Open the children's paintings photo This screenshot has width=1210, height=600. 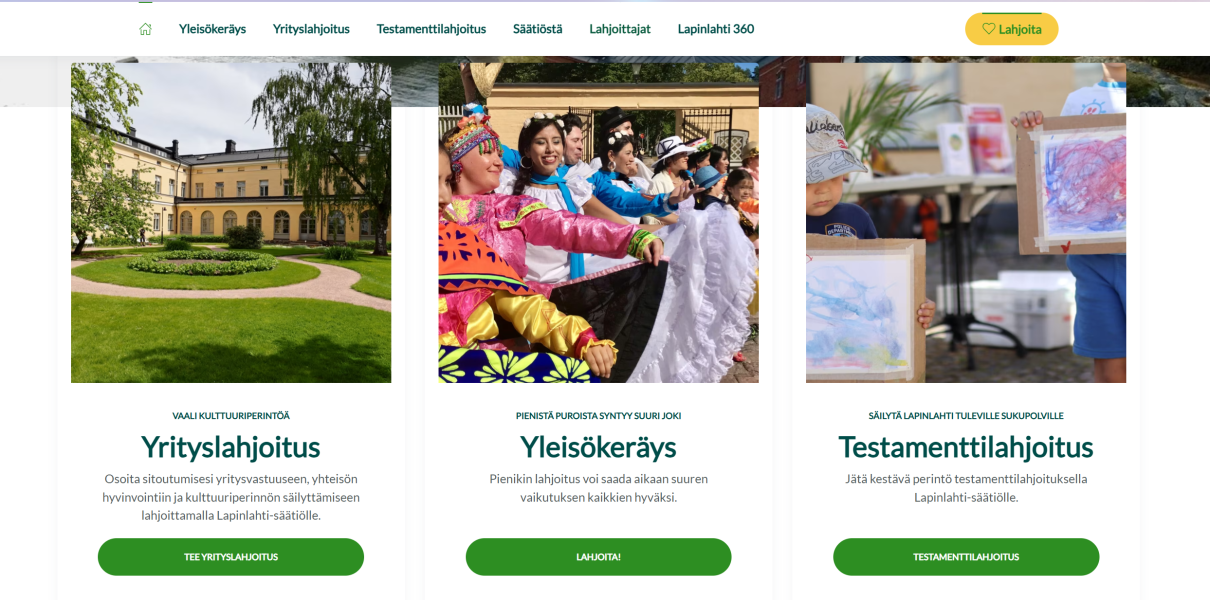(966, 223)
